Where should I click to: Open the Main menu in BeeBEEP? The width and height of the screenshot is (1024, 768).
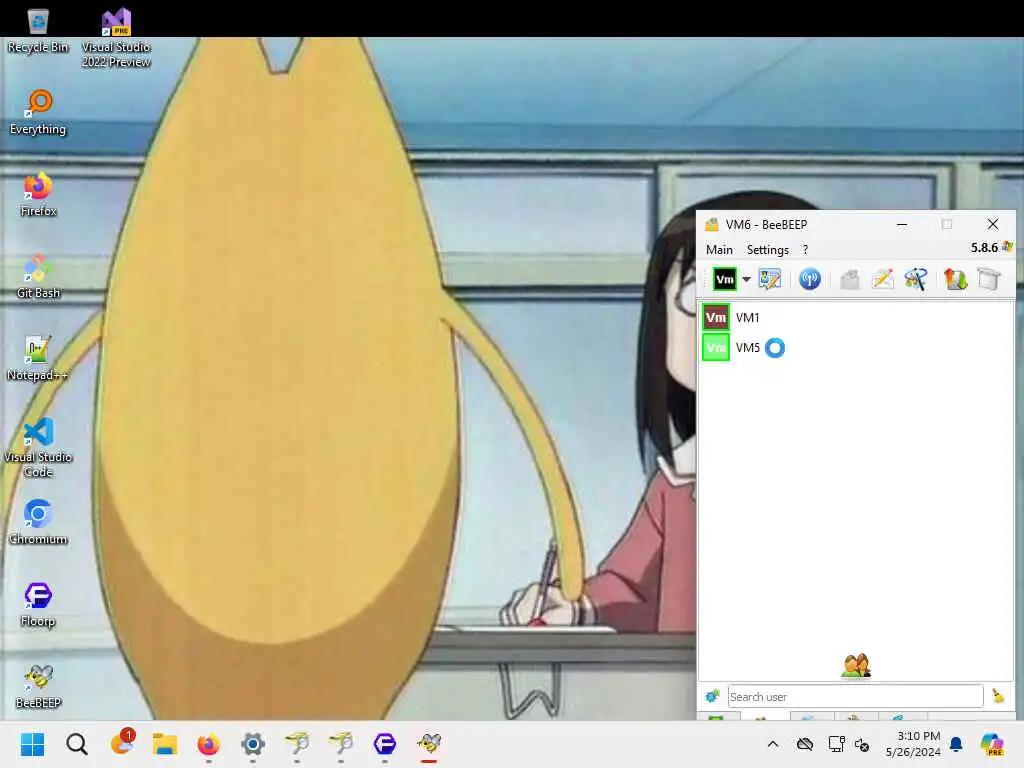coord(719,249)
